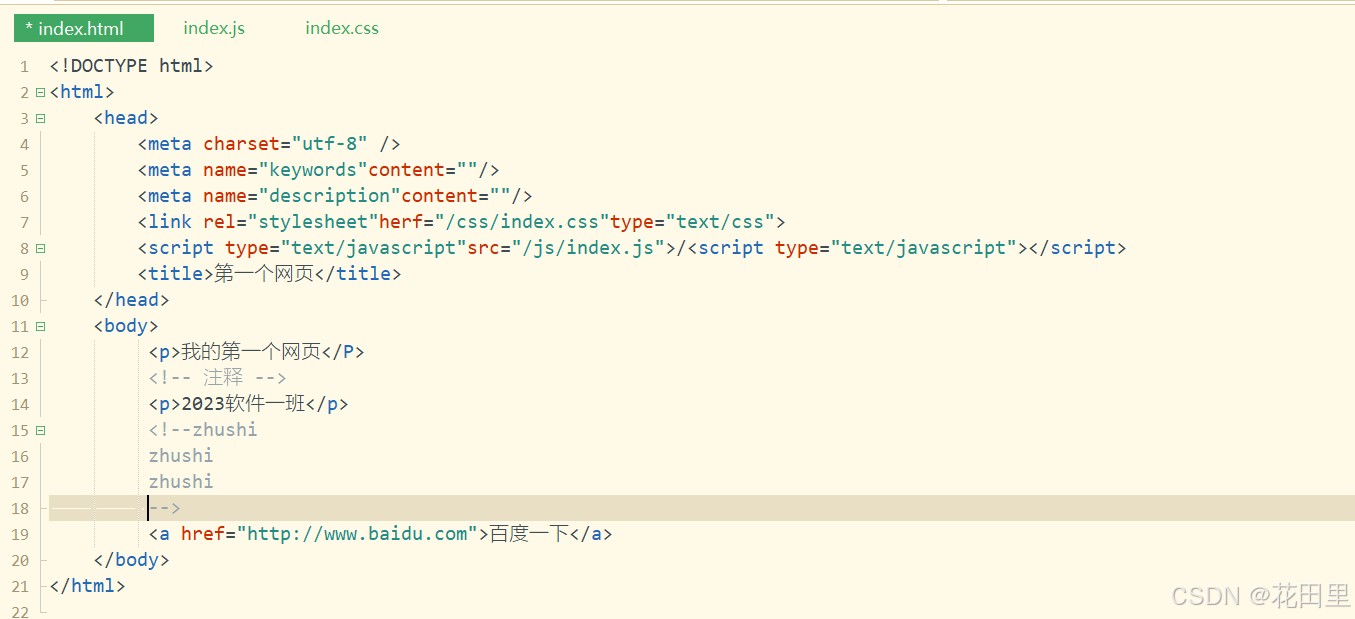This screenshot has width=1355, height=619.
Task: Click the "/js/index.js" source string
Action: pos(589,248)
